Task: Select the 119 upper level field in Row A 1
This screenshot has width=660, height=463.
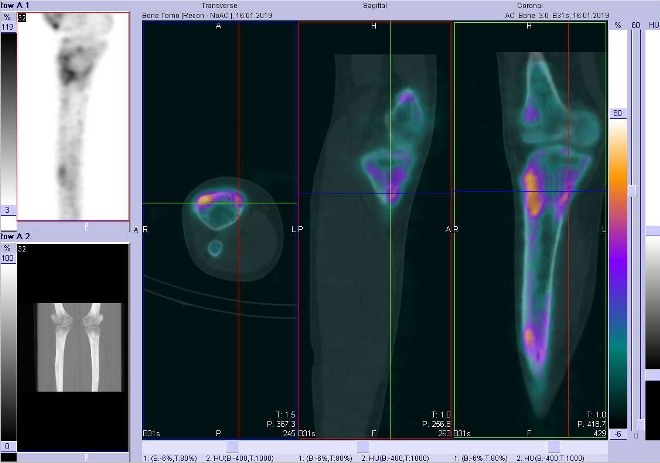Action: [x=8, y=27]
